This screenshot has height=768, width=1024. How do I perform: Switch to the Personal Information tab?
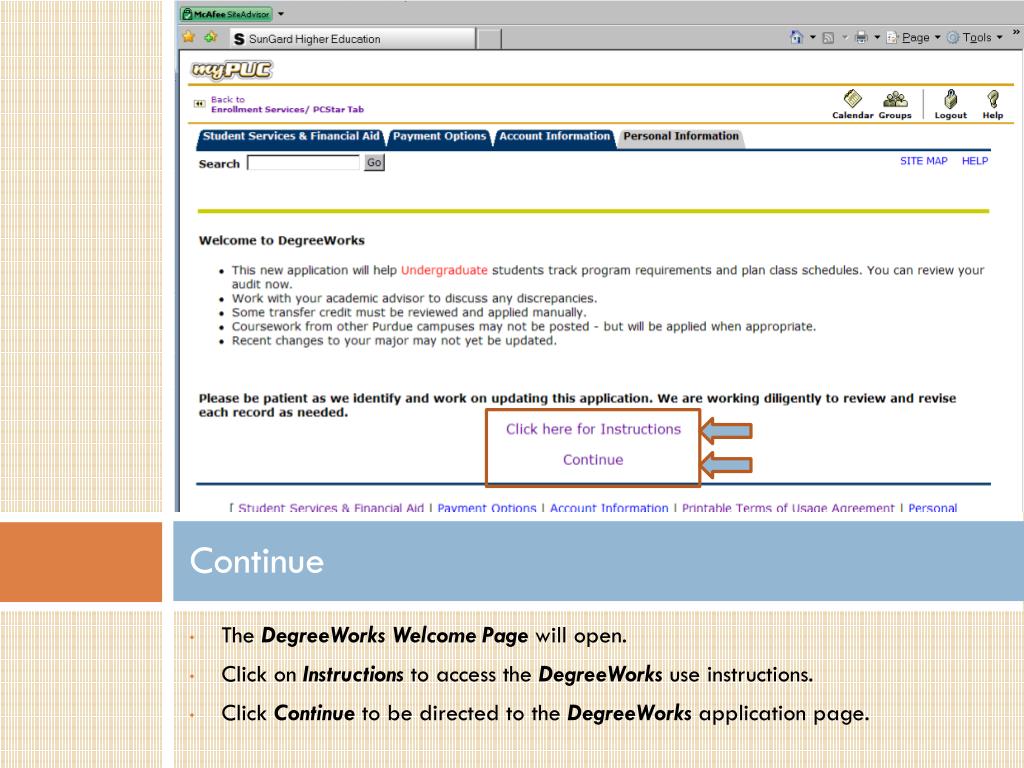point(680,136)
